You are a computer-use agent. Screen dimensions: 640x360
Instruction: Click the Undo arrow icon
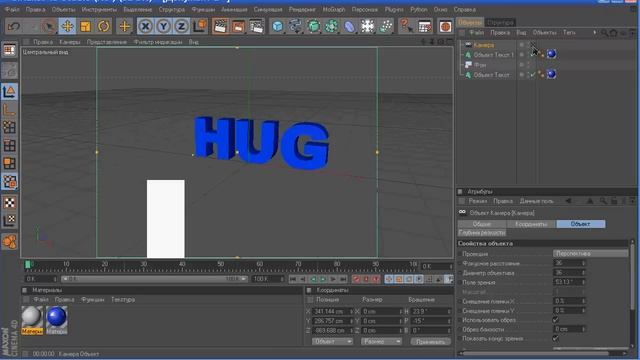pos(13,27)
